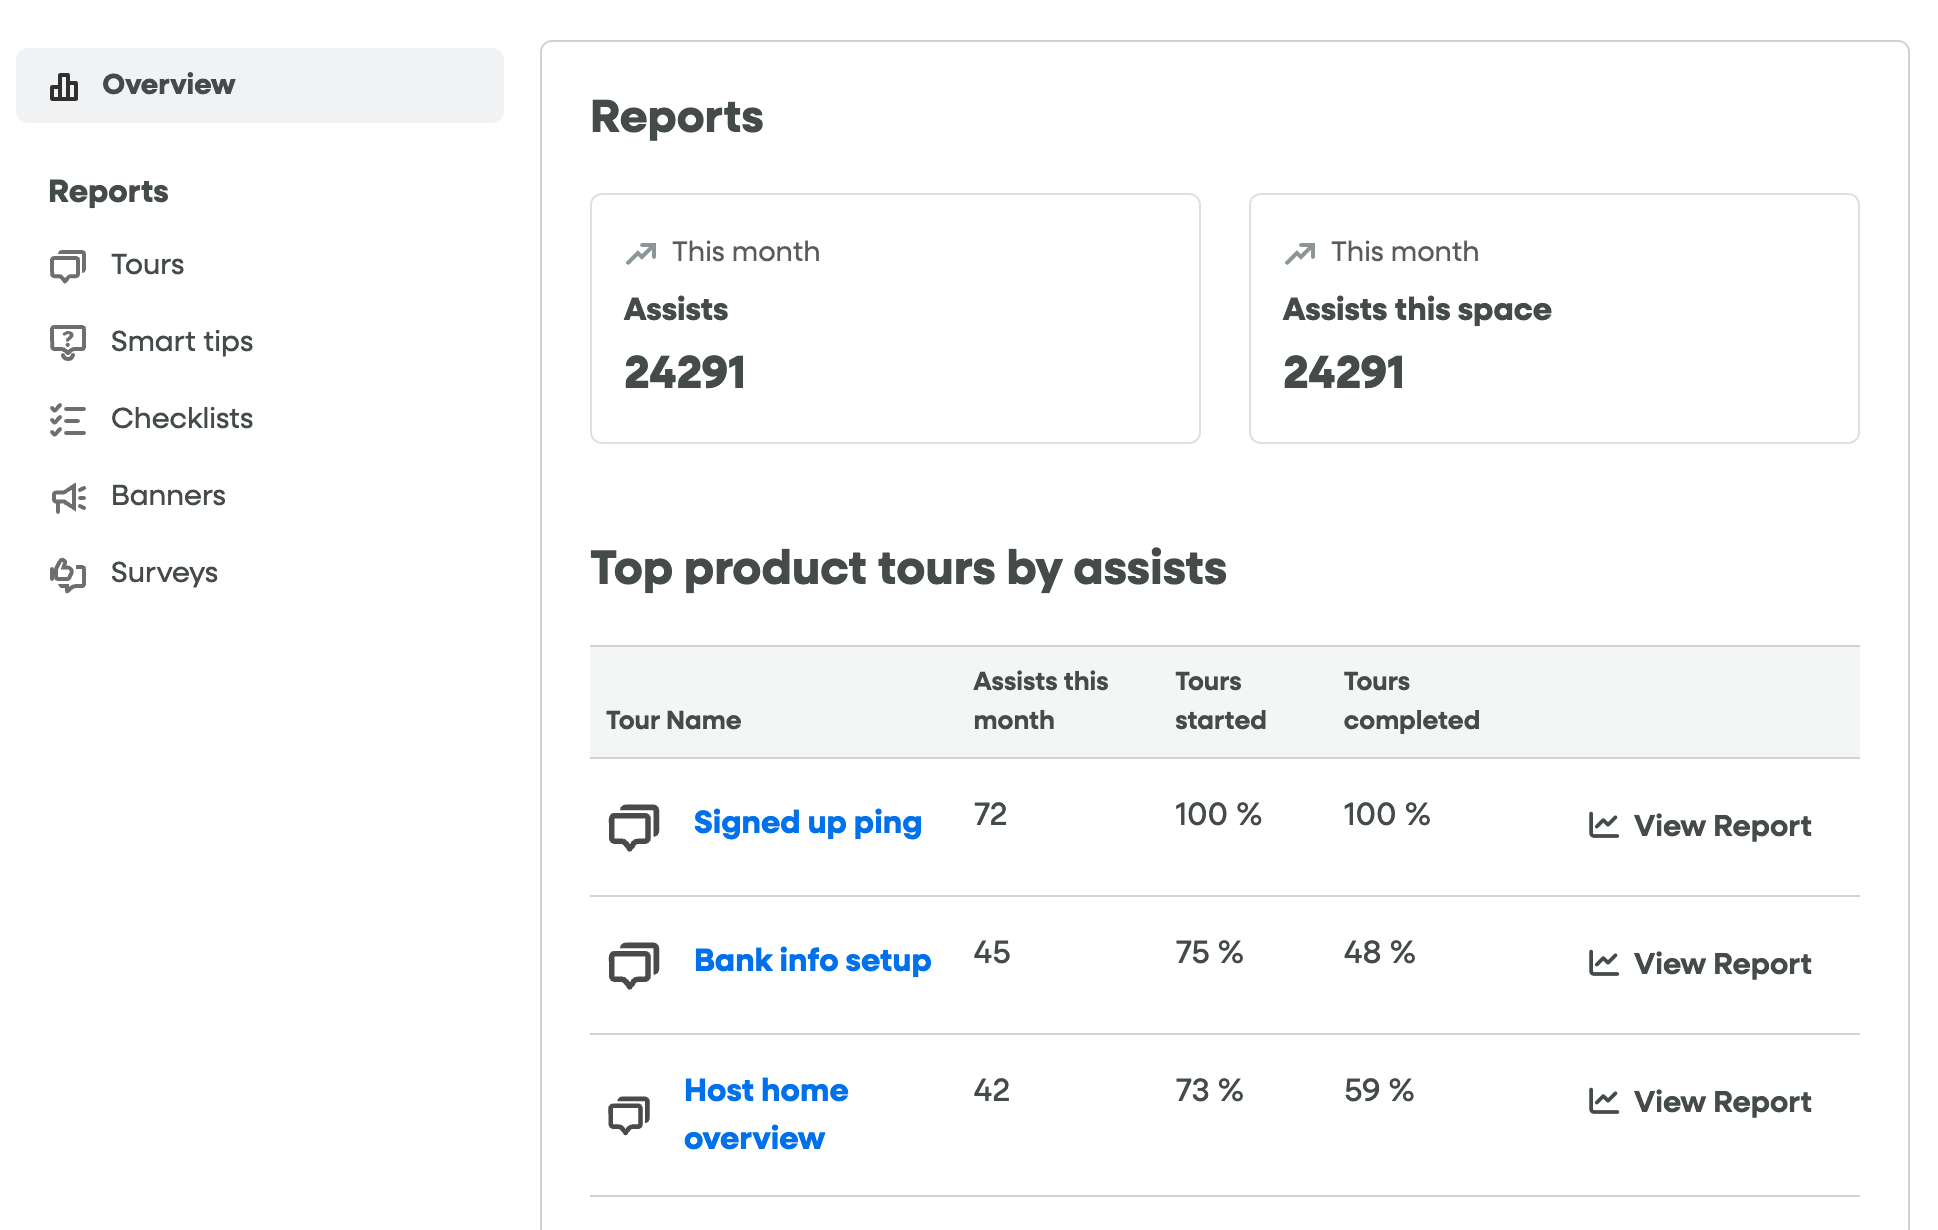View Report for Bank info setup

point(1721,964)
